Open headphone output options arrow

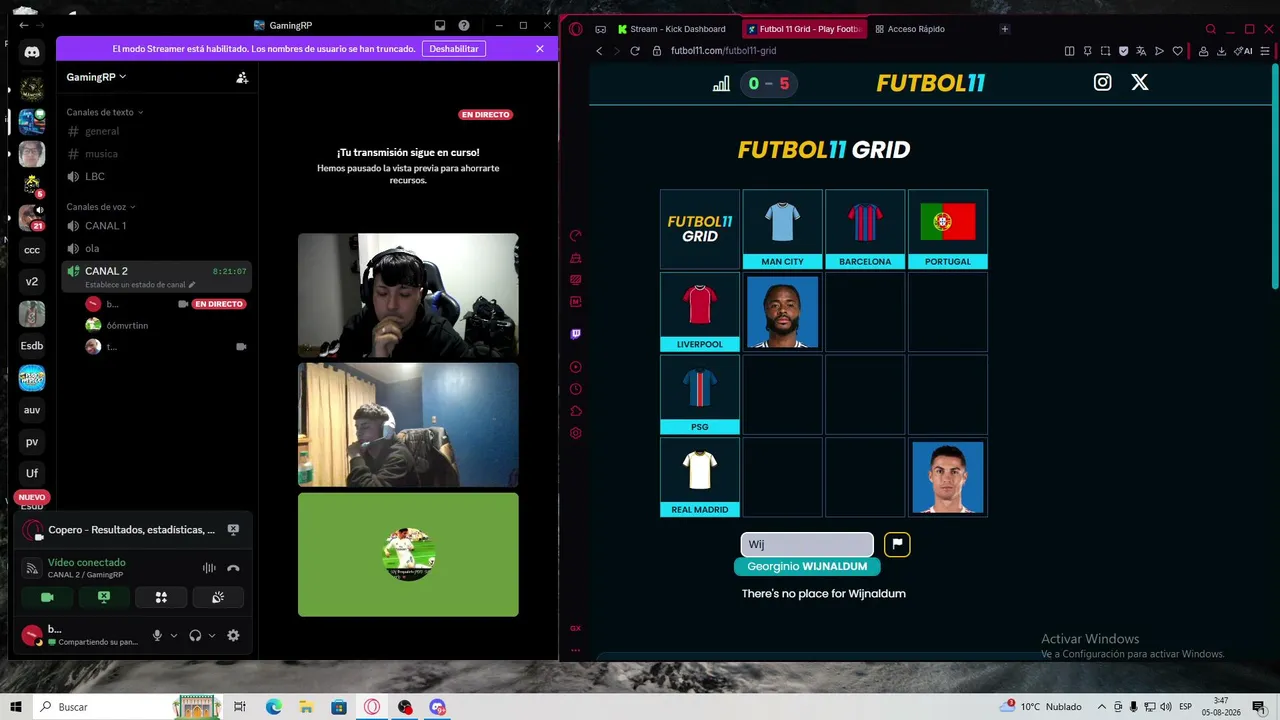[x=212, y=635]
